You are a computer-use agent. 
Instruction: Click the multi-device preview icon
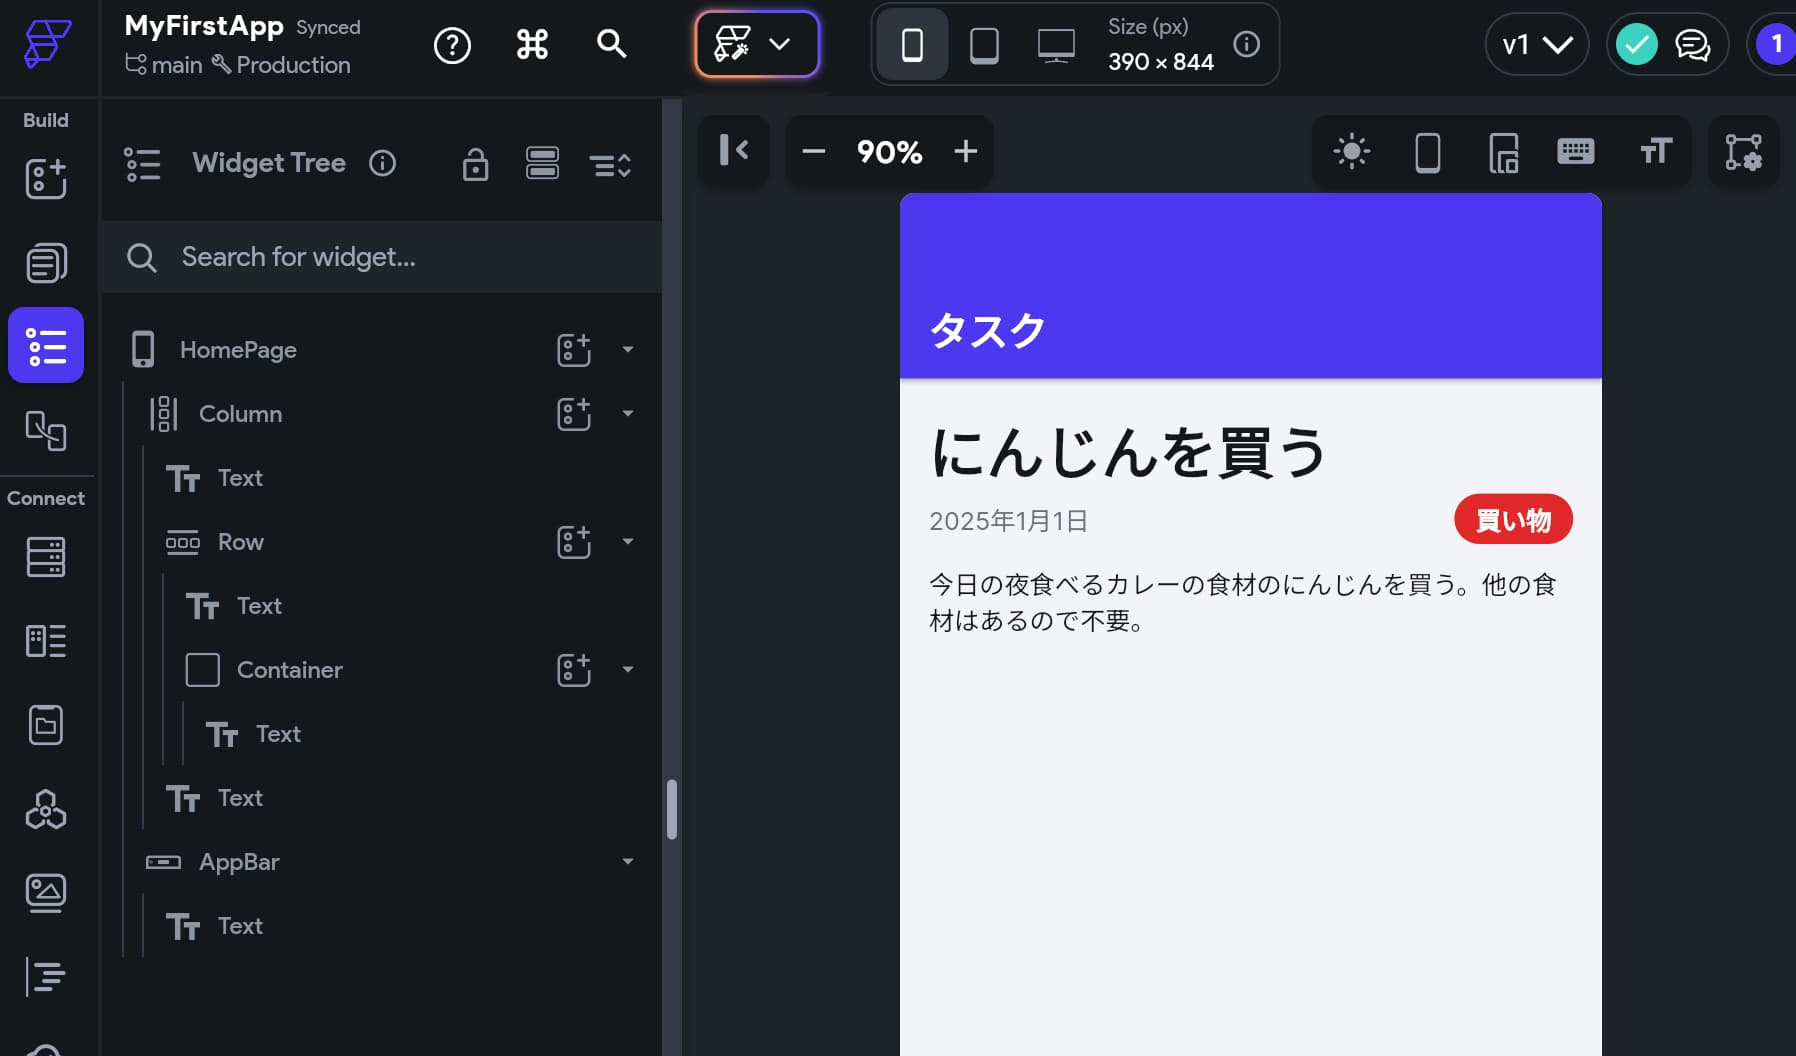[1503, 153]
